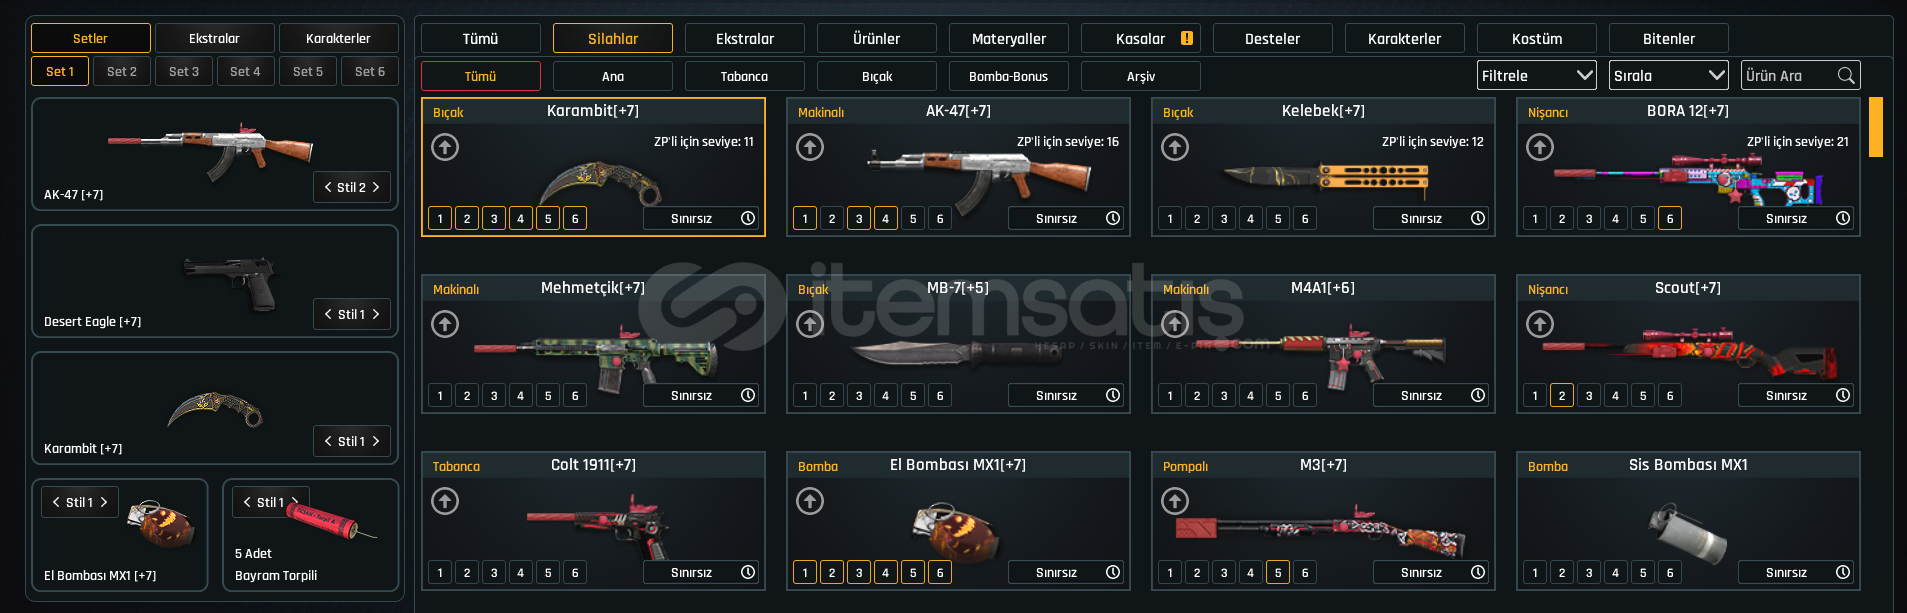Click upgrade arrow icon on Mehmetçik[+7] card

pos(445,324)
